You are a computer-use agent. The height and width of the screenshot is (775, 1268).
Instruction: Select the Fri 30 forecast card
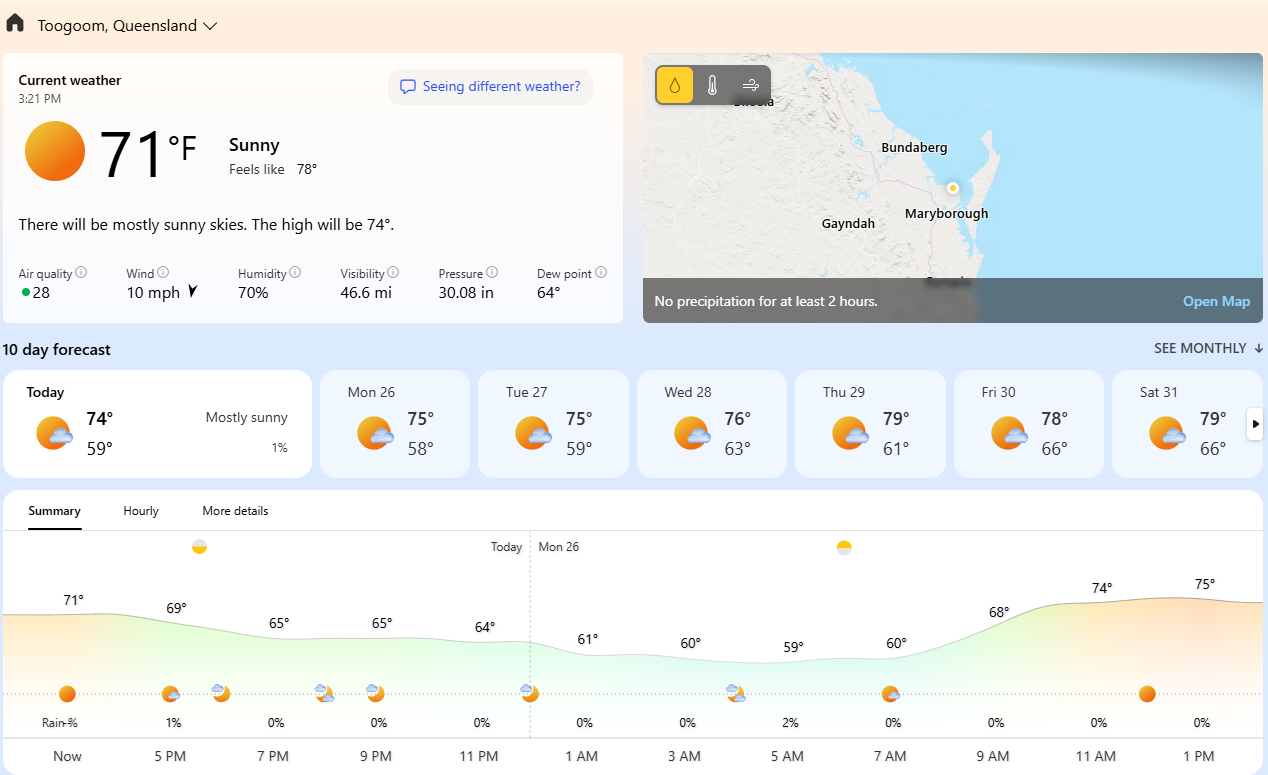1029,423
